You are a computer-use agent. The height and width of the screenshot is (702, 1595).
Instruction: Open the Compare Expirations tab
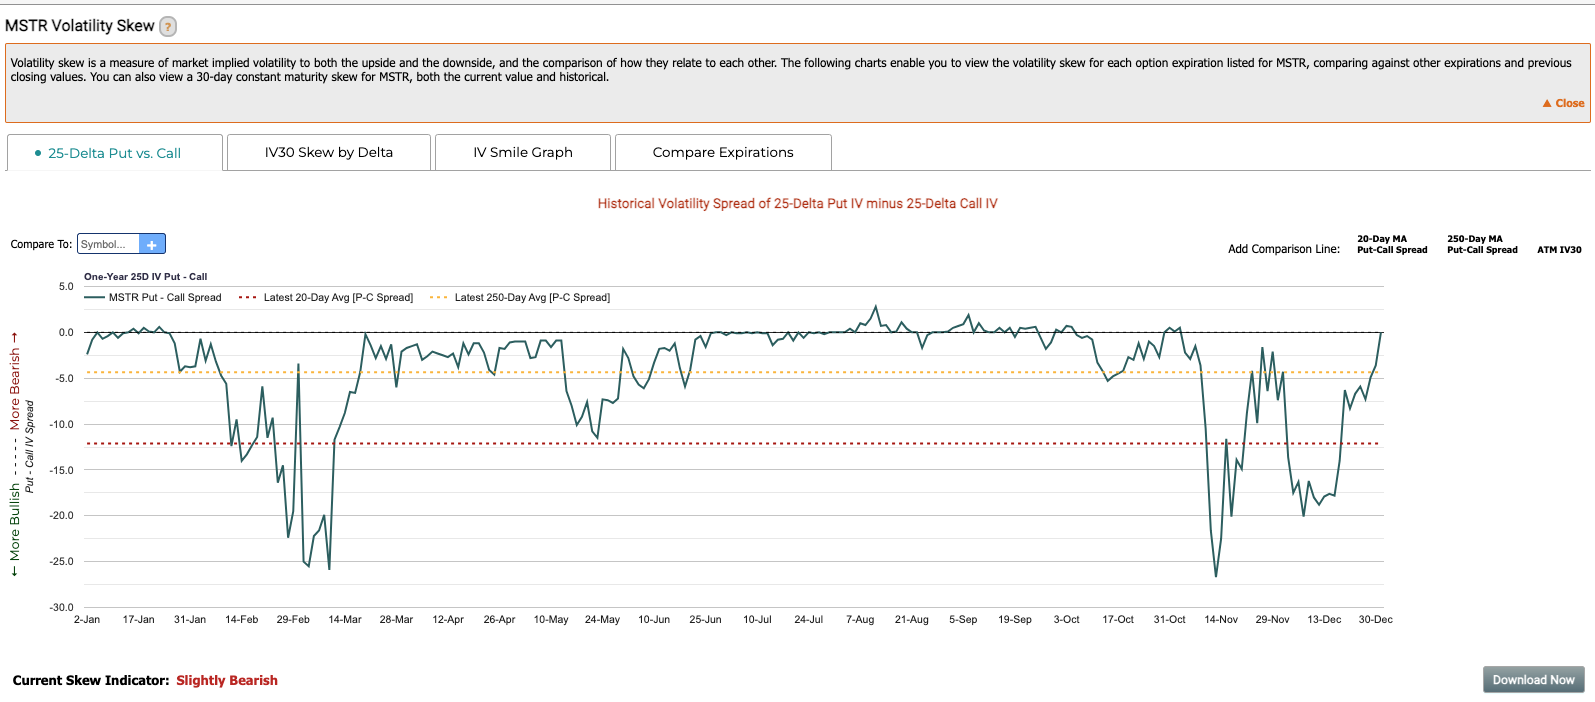[x=723, y=153]
